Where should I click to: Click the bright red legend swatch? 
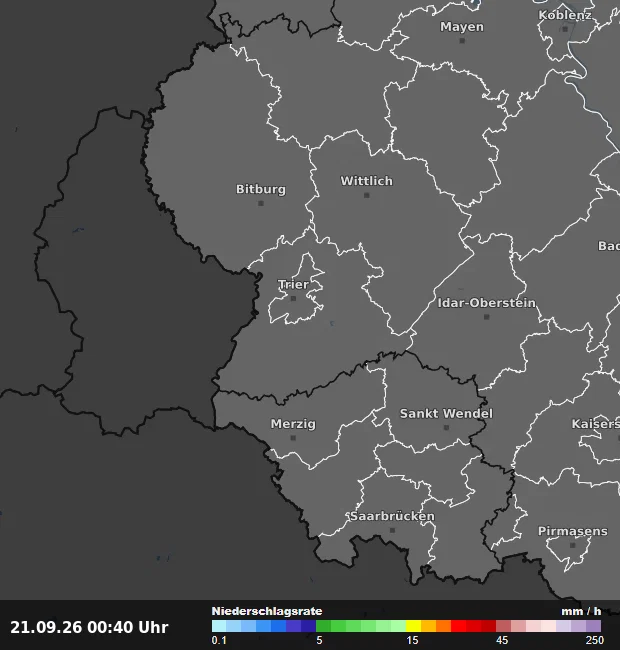458,626
